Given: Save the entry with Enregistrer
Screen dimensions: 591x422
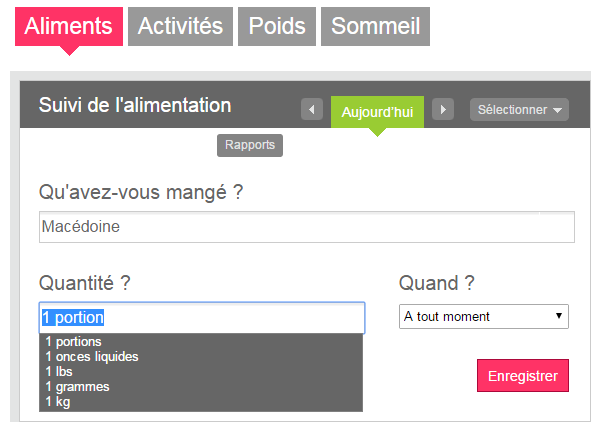Looking at the screenshot, I should click(x=523, y=376).
